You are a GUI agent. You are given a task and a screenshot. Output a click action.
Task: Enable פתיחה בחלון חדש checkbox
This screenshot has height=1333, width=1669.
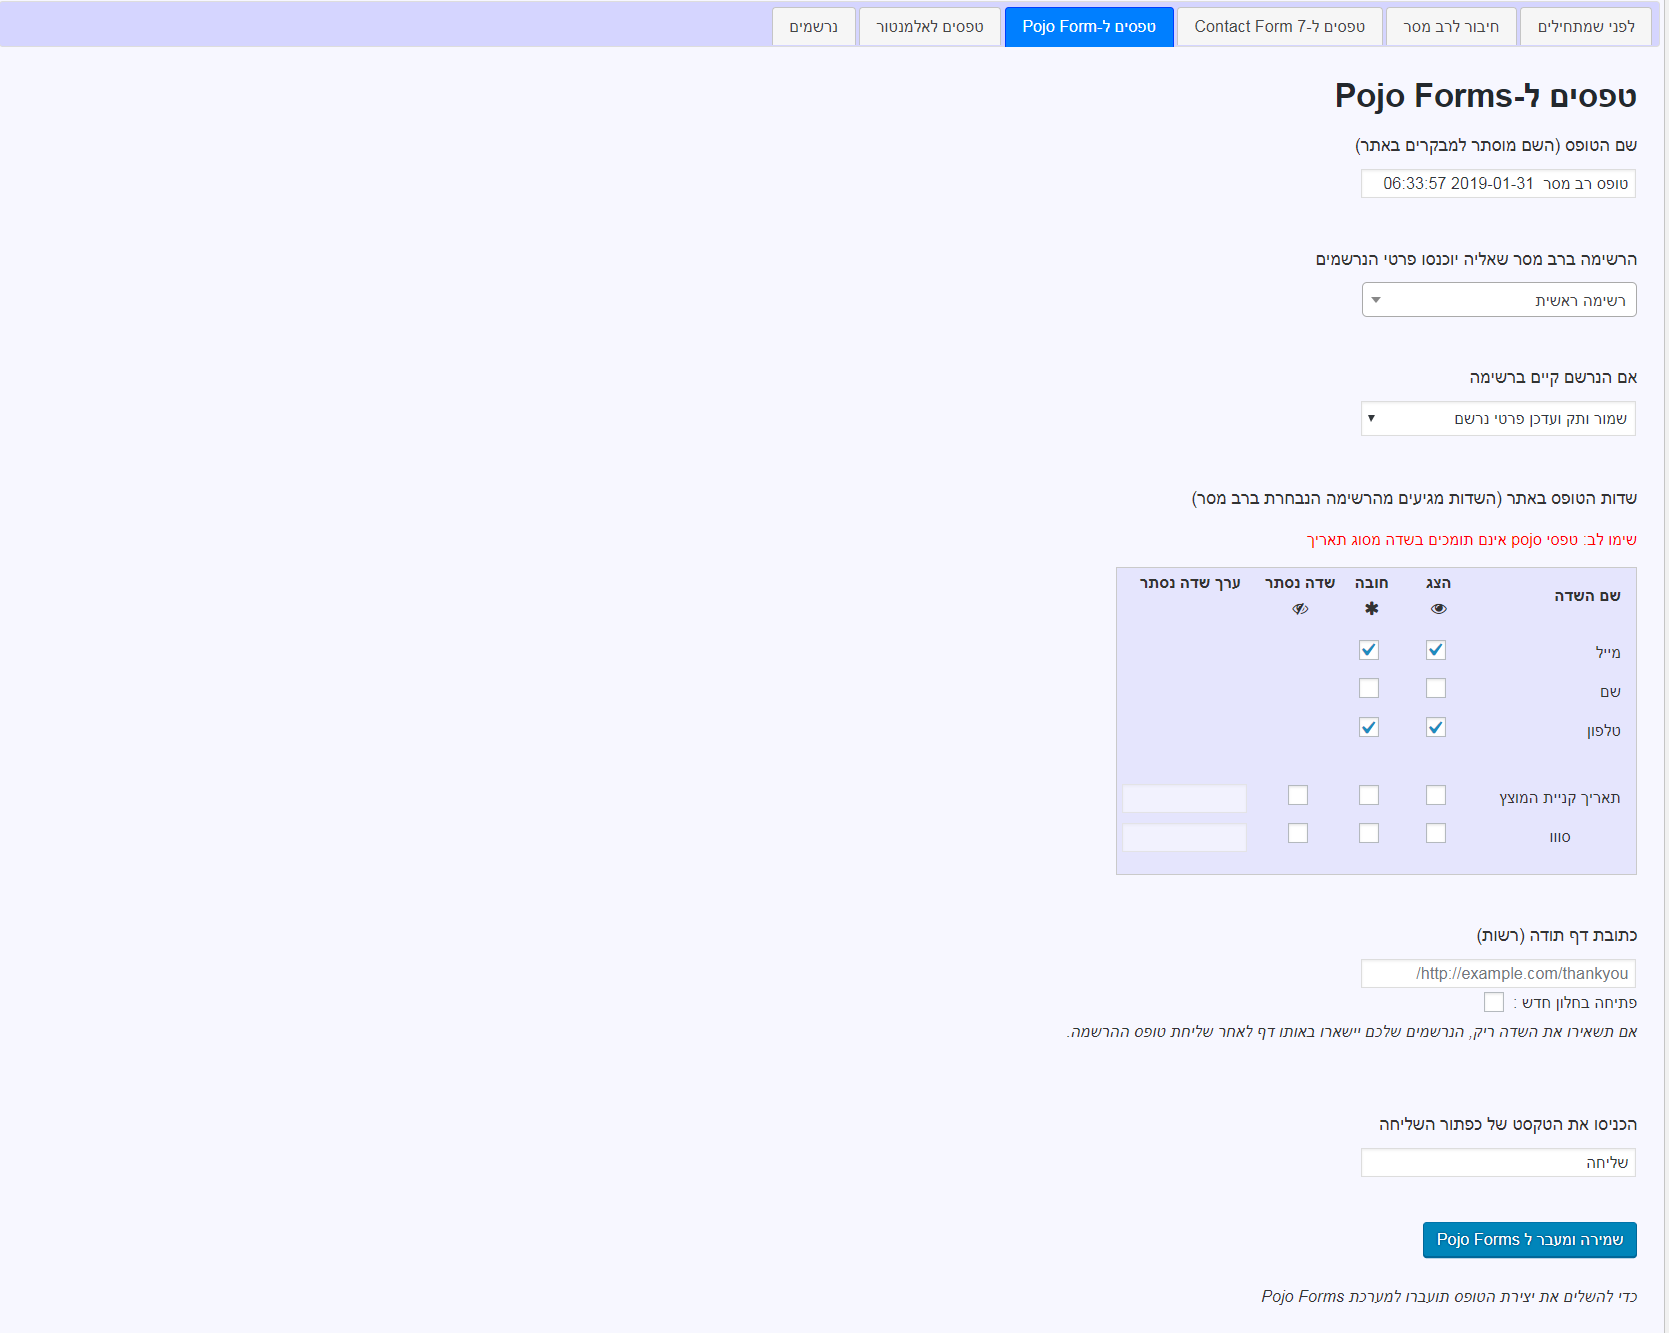(1493, 1002)
